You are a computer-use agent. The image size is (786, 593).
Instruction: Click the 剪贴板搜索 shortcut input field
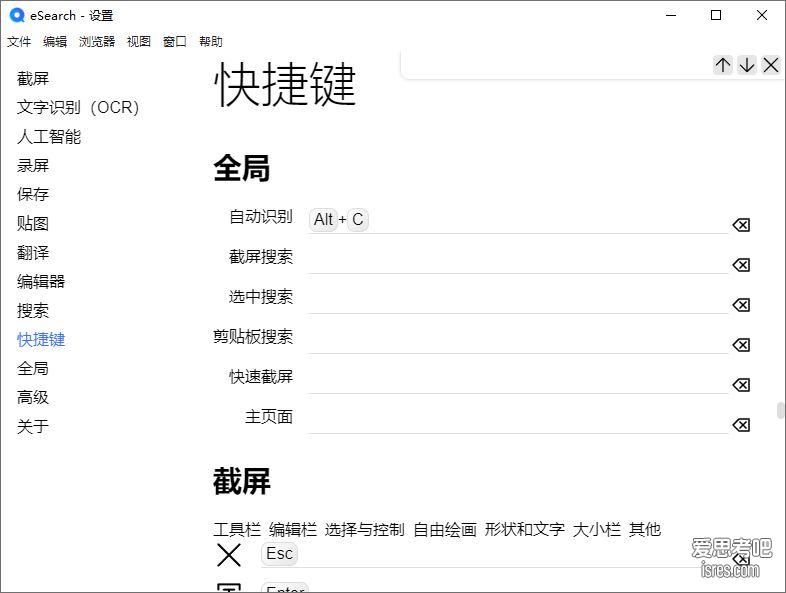click(518, 341)
